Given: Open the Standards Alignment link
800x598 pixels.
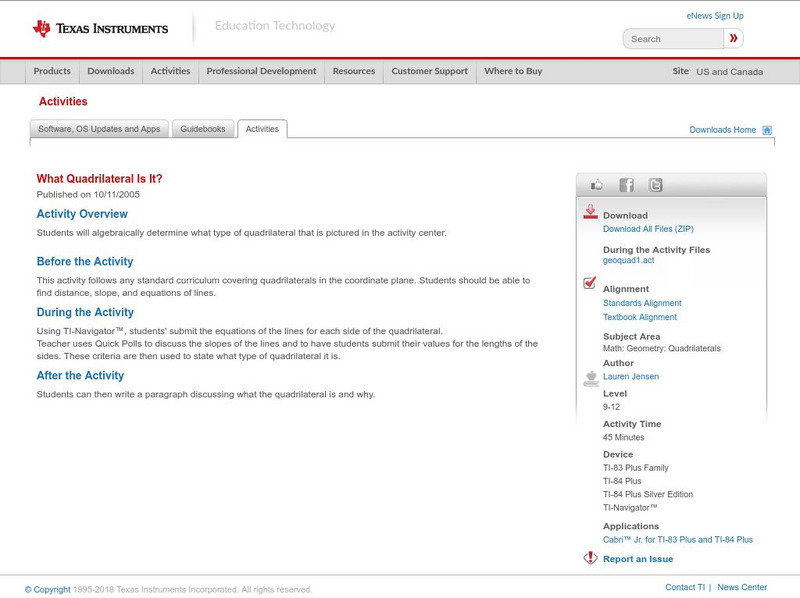Looking at the screenshot, I should [x=642, y=303].
